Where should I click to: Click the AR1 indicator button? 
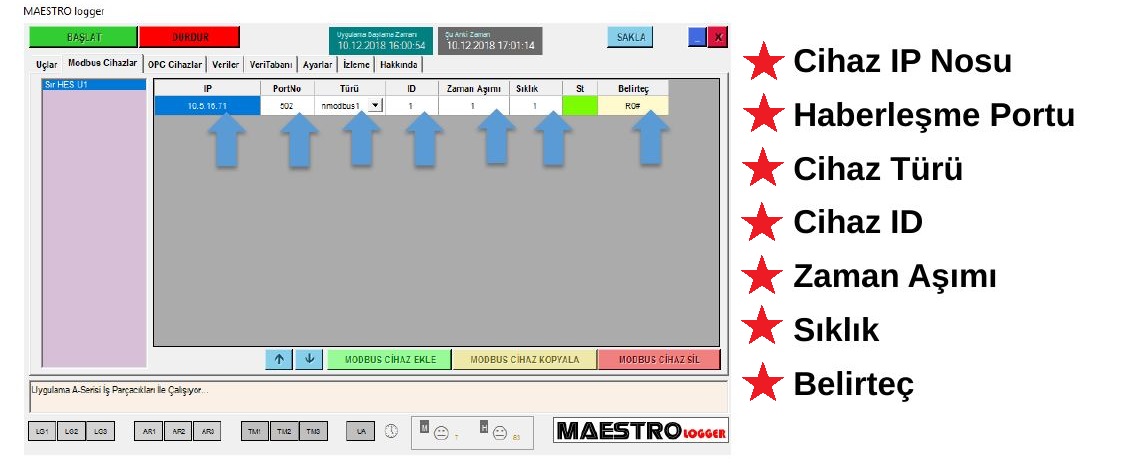tap(148, 432)
